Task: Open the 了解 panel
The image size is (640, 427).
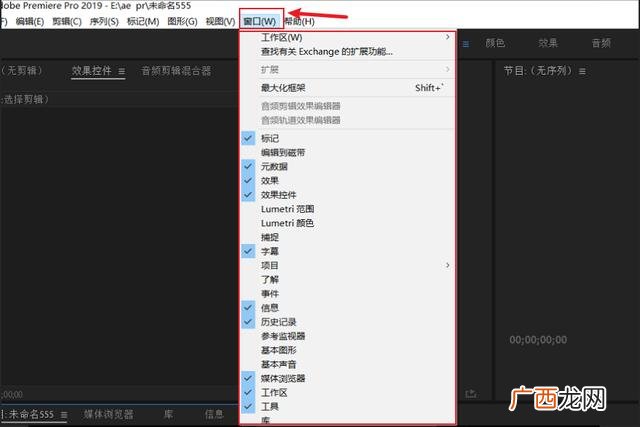Action: click(348, 280)
